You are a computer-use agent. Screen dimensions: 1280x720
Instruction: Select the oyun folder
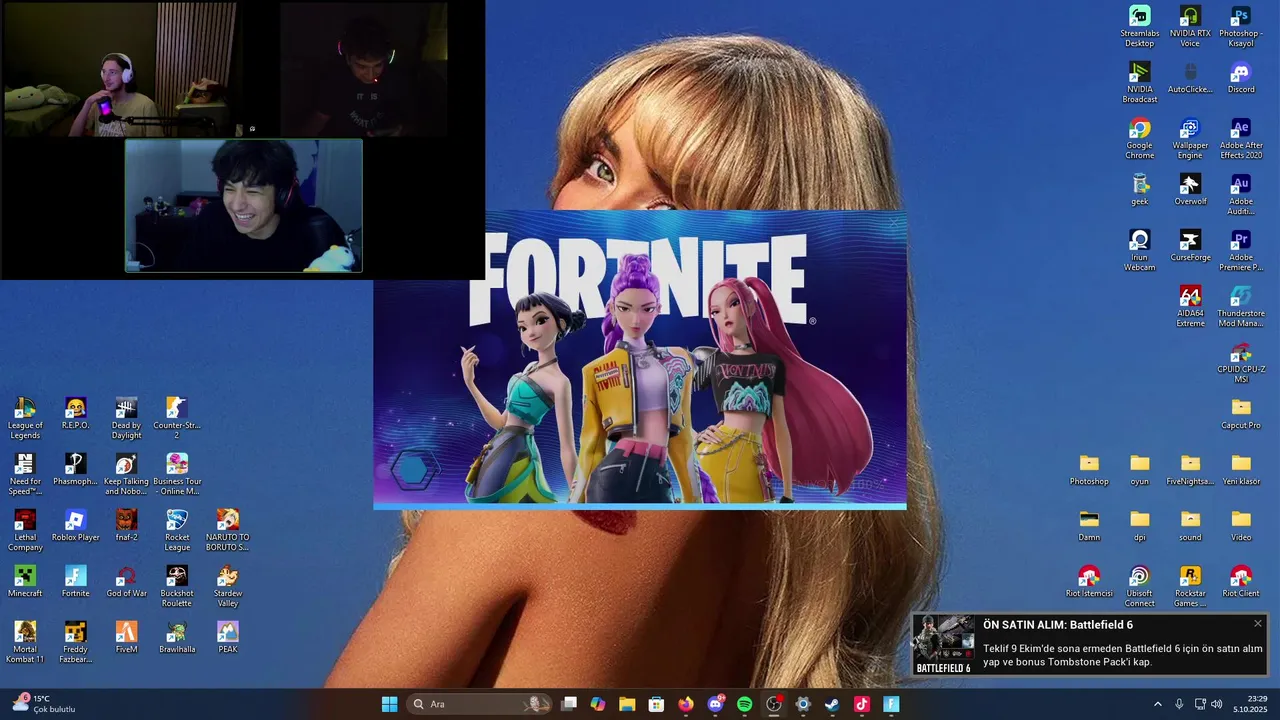(x=1140, y=470)
